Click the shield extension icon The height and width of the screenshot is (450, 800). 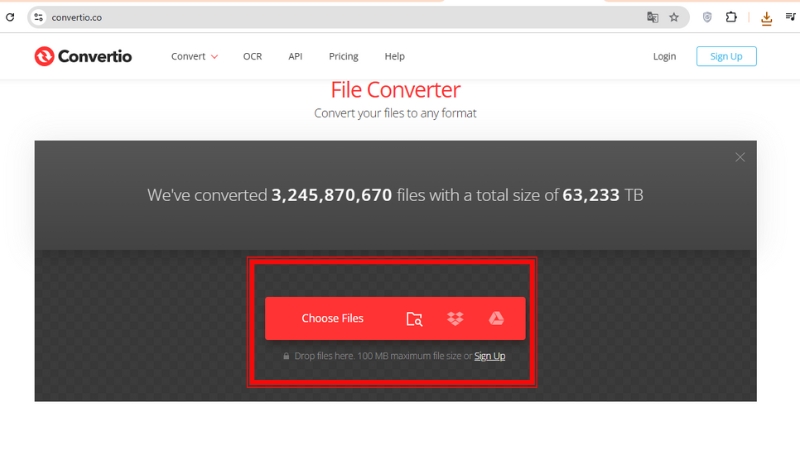707,17
